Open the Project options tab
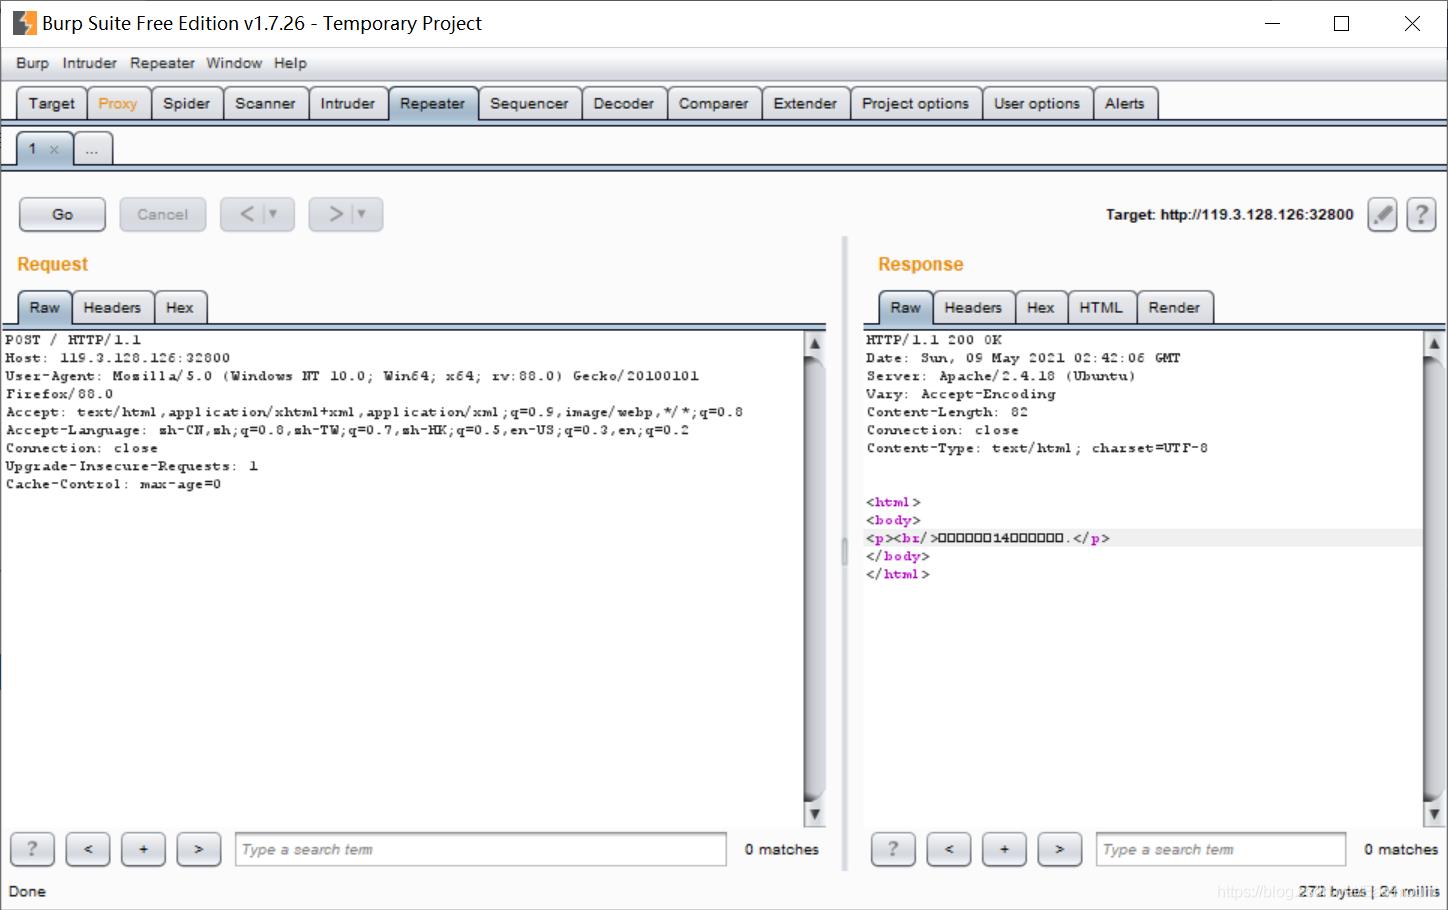The height and width of the screenshot is (910, 1448). (915, 103)
